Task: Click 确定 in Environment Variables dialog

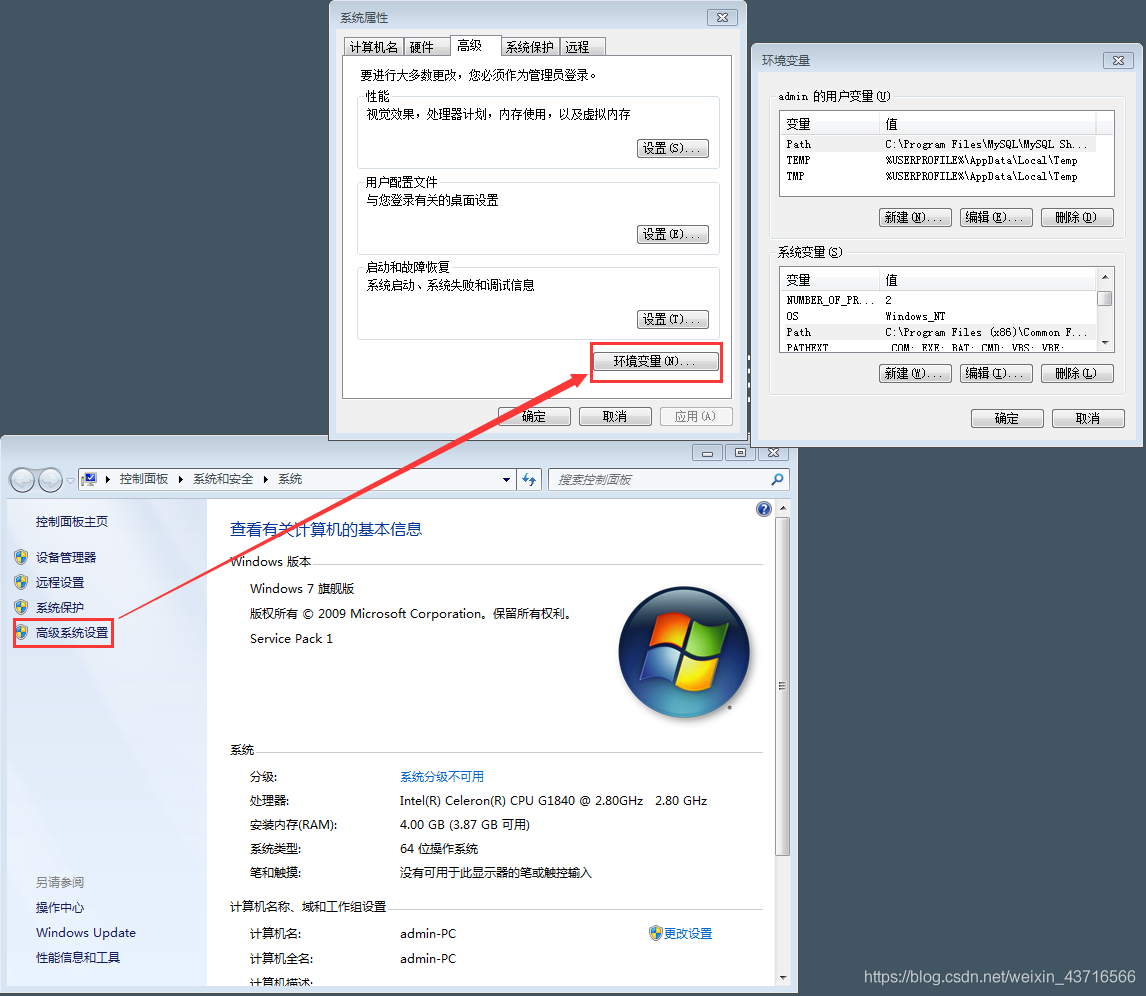Action: (1007, 419)
